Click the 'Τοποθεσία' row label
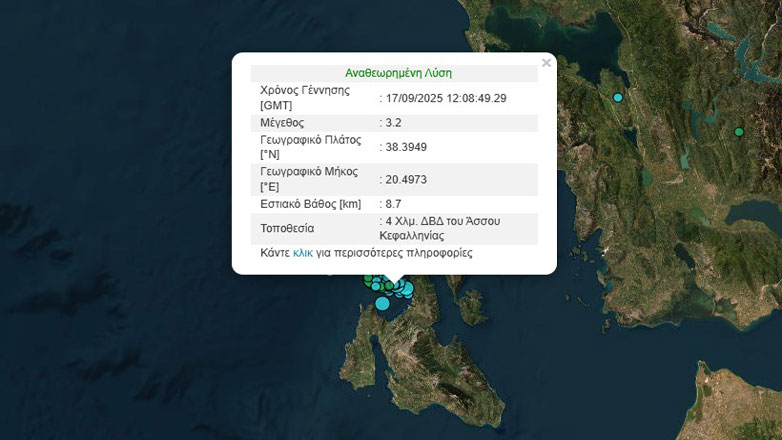The image size is (782, 440). click(287, 228)
